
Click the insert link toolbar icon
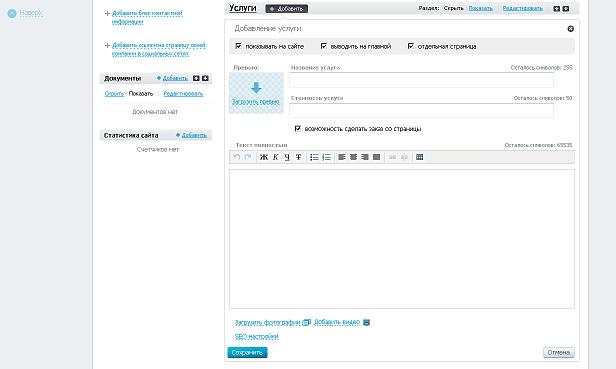(x=392, y=157)
